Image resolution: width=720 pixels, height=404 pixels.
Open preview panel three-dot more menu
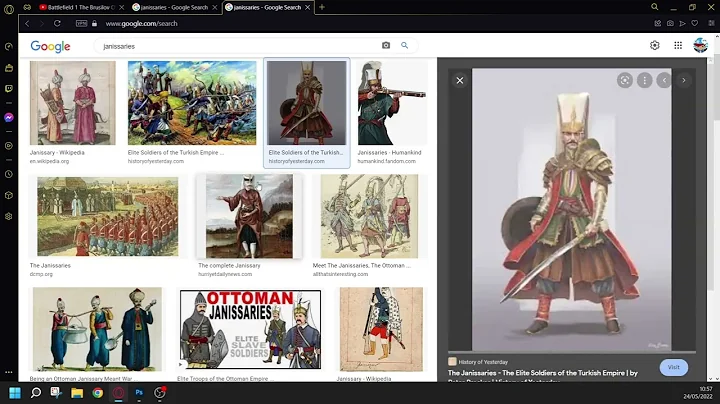(x=645, y=80)
